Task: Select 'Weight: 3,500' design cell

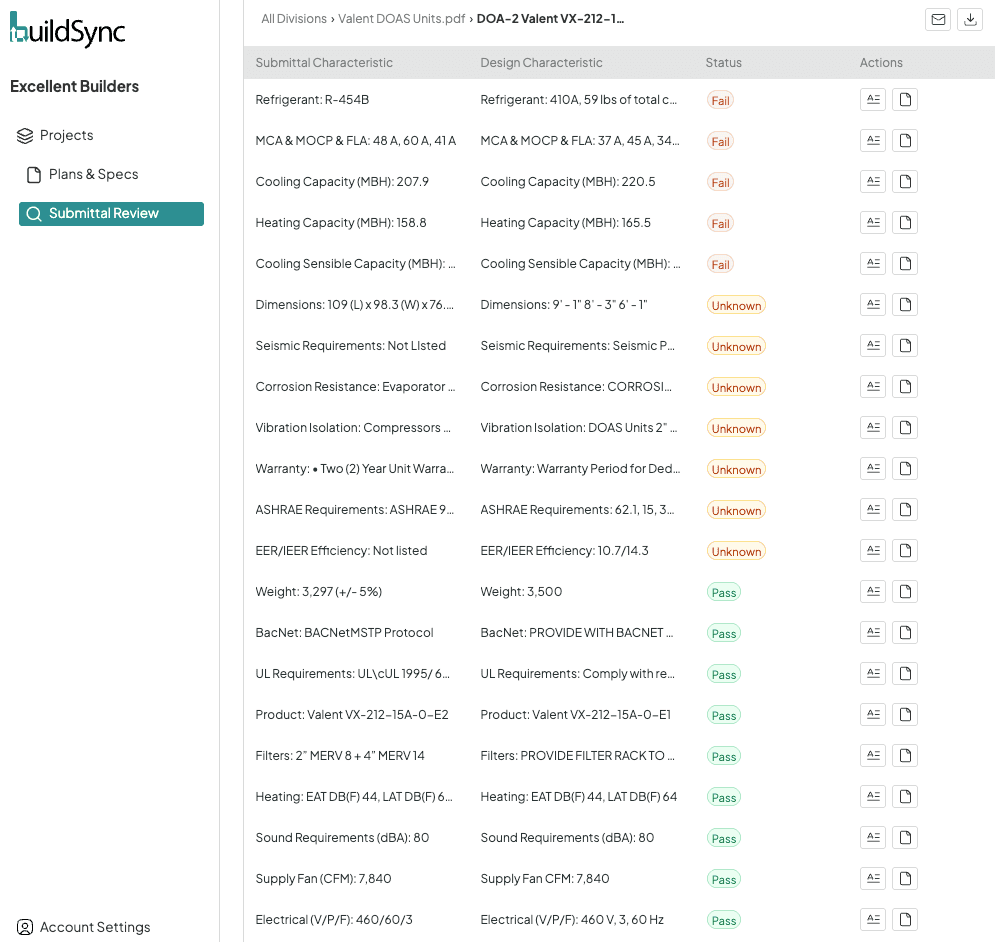Action: pyautogui.click(x=521, y=592)
